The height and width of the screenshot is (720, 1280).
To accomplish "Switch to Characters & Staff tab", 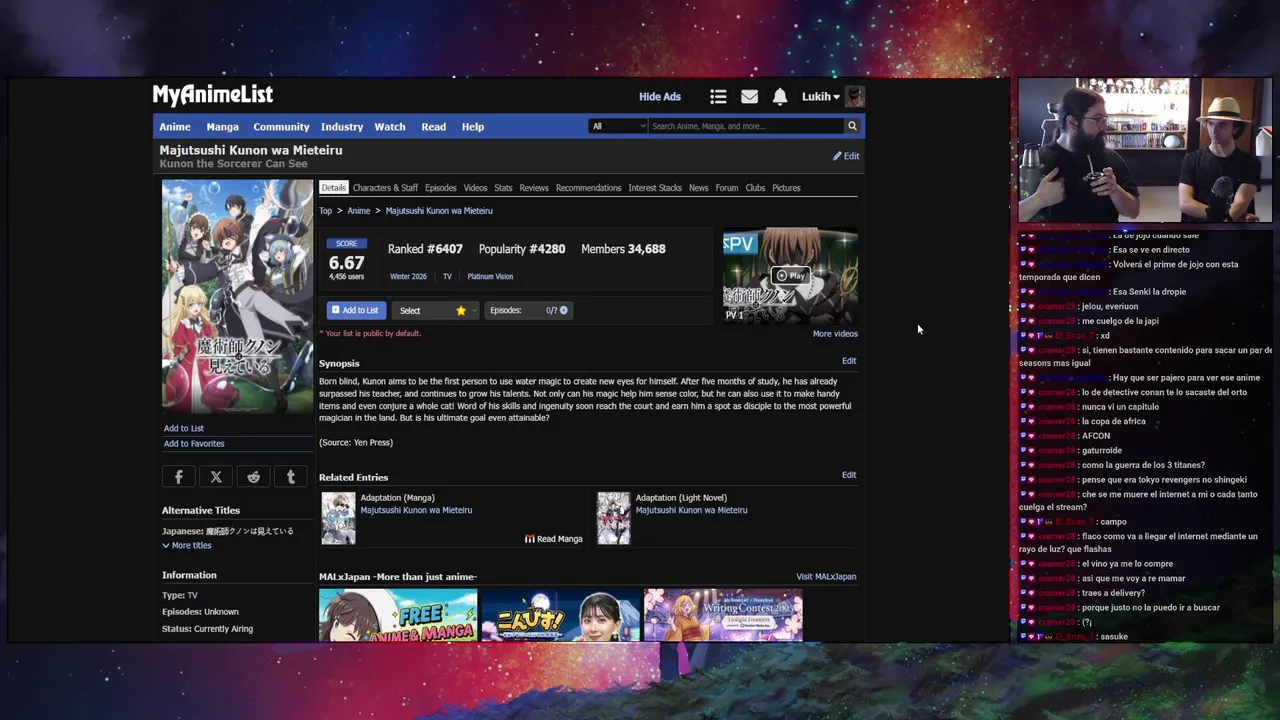I will pos(385,188).
